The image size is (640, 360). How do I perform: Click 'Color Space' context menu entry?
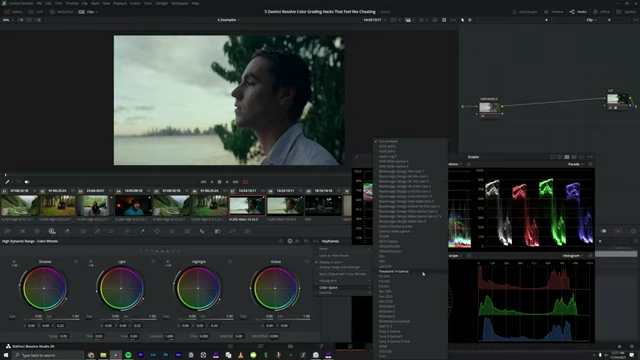click(x=344, y=287)
